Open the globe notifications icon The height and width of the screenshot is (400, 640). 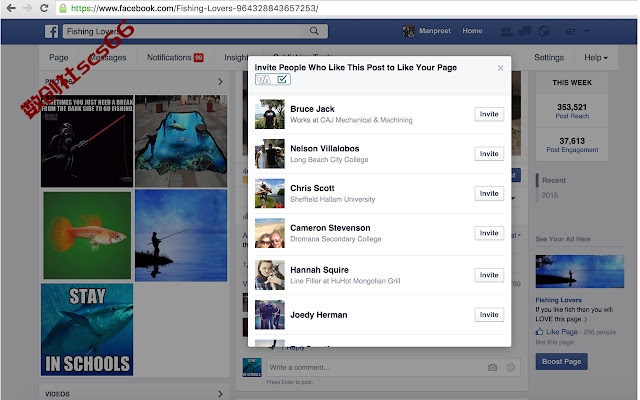pos(543,31)
